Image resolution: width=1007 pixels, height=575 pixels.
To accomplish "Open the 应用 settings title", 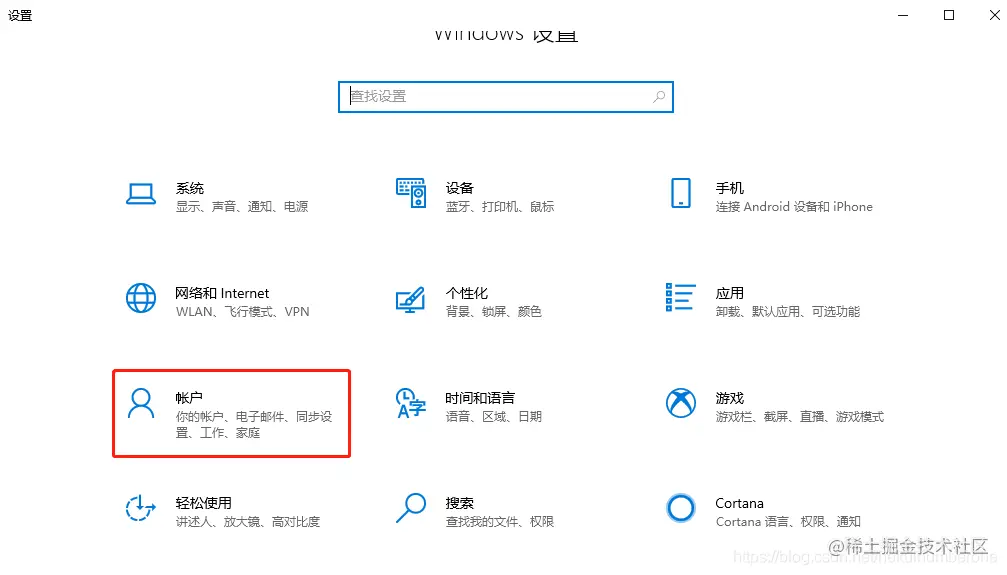I will click(x=730, y=294).
